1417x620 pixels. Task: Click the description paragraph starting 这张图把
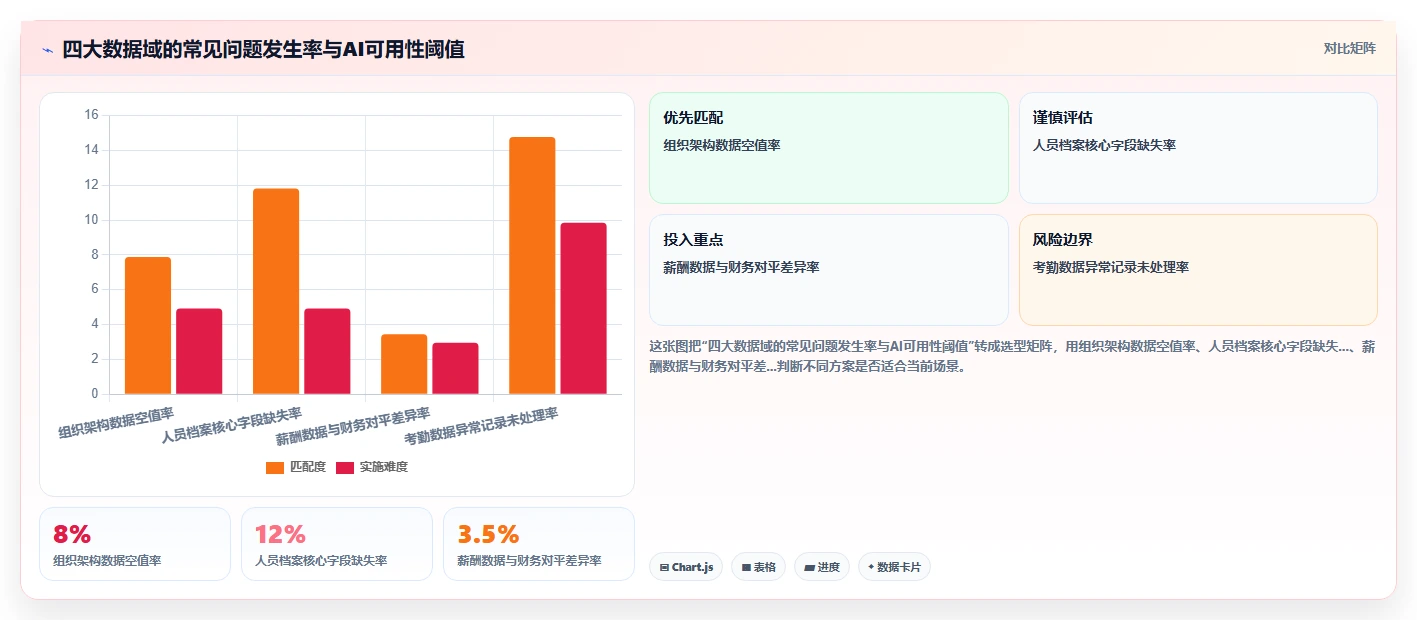click(1013, 356)
